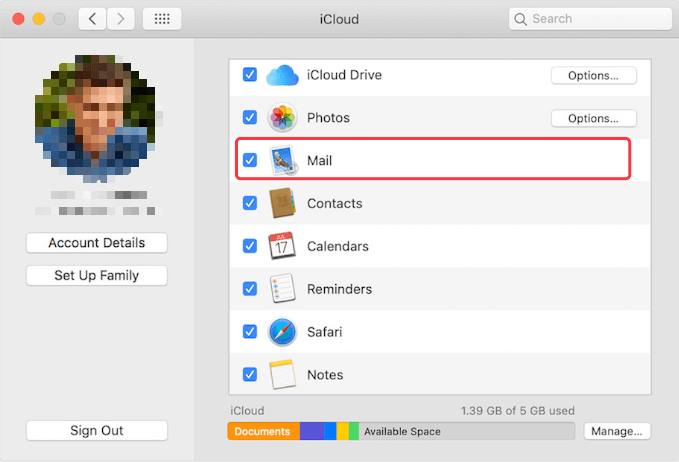Click the Mail stamp icon
The width and height of the screenshot is (679, 462).
click(x=284, y=160)
